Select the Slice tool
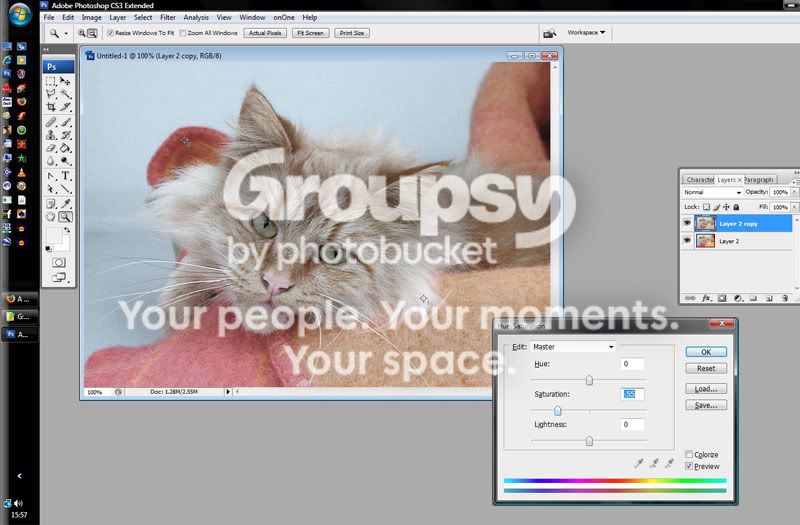Viewport: 800px width, 525px height. point(65,107)
